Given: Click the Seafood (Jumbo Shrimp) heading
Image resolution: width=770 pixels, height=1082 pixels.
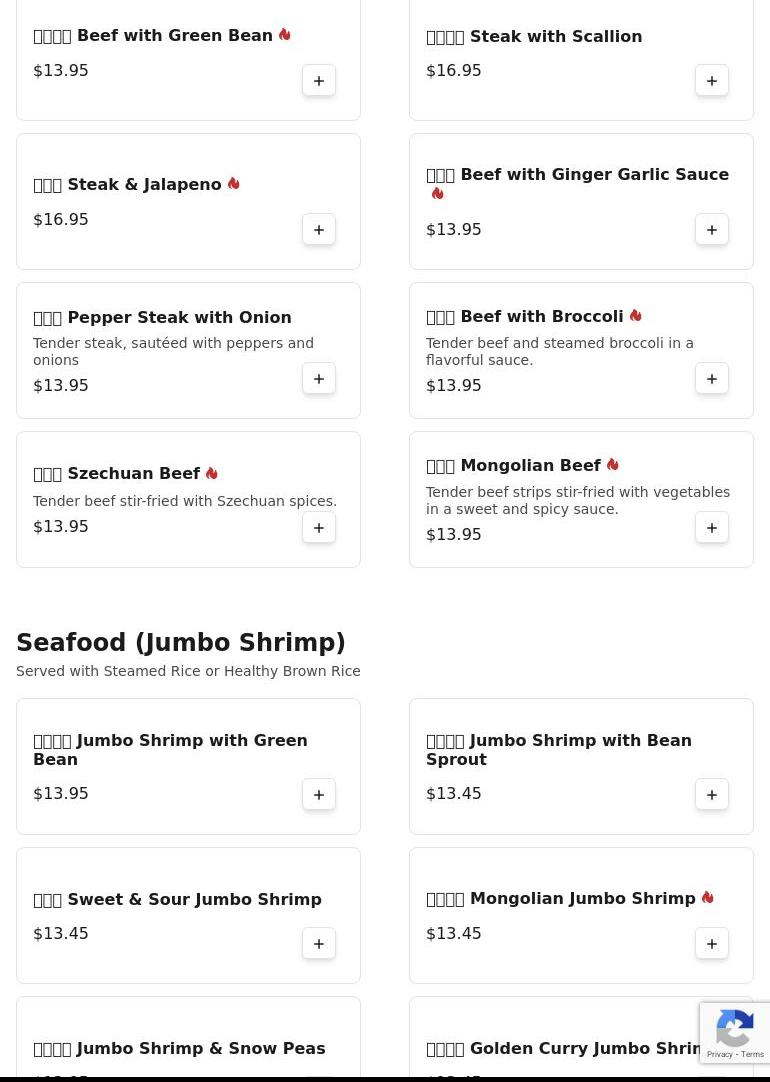Looking at the screenshot, I should coord(181,643).
